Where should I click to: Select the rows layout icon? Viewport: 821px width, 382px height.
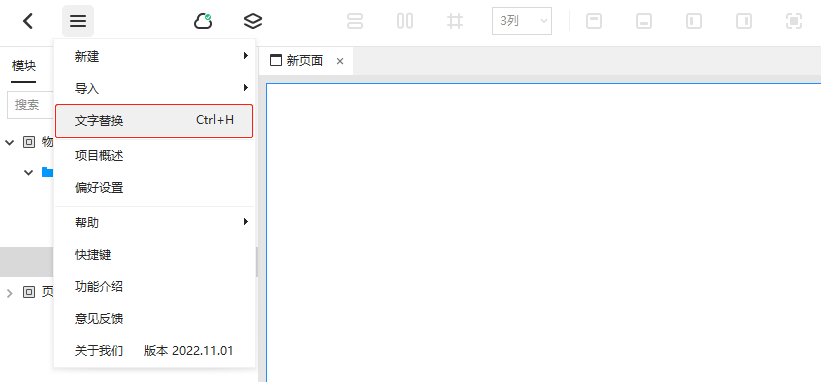pyautogui.click(x=355, y=21)
